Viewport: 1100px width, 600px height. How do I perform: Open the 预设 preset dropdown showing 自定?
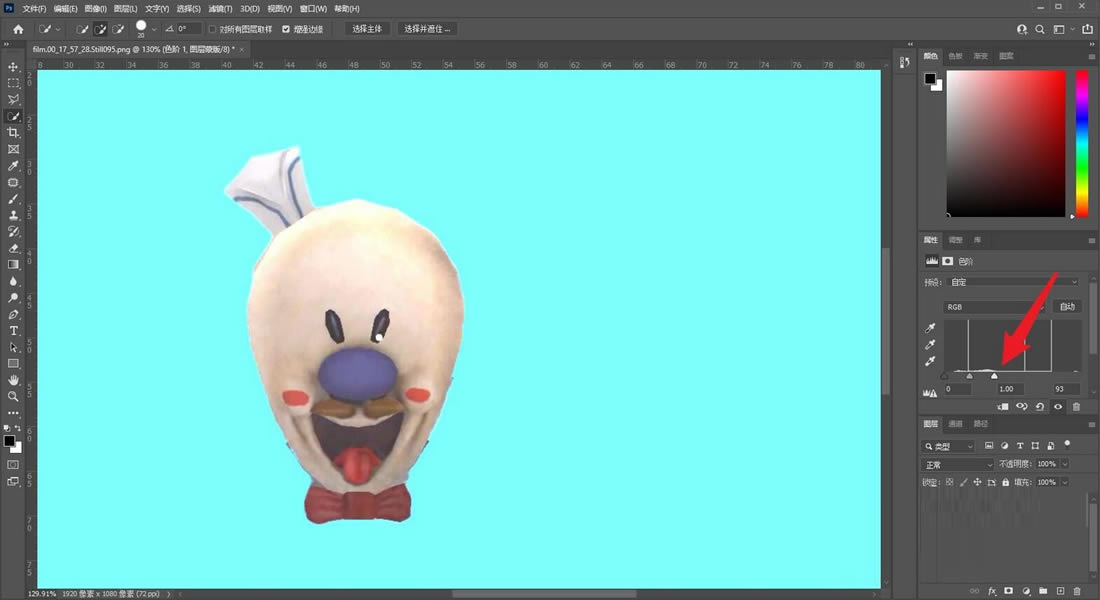click(x=1013, y=282)
